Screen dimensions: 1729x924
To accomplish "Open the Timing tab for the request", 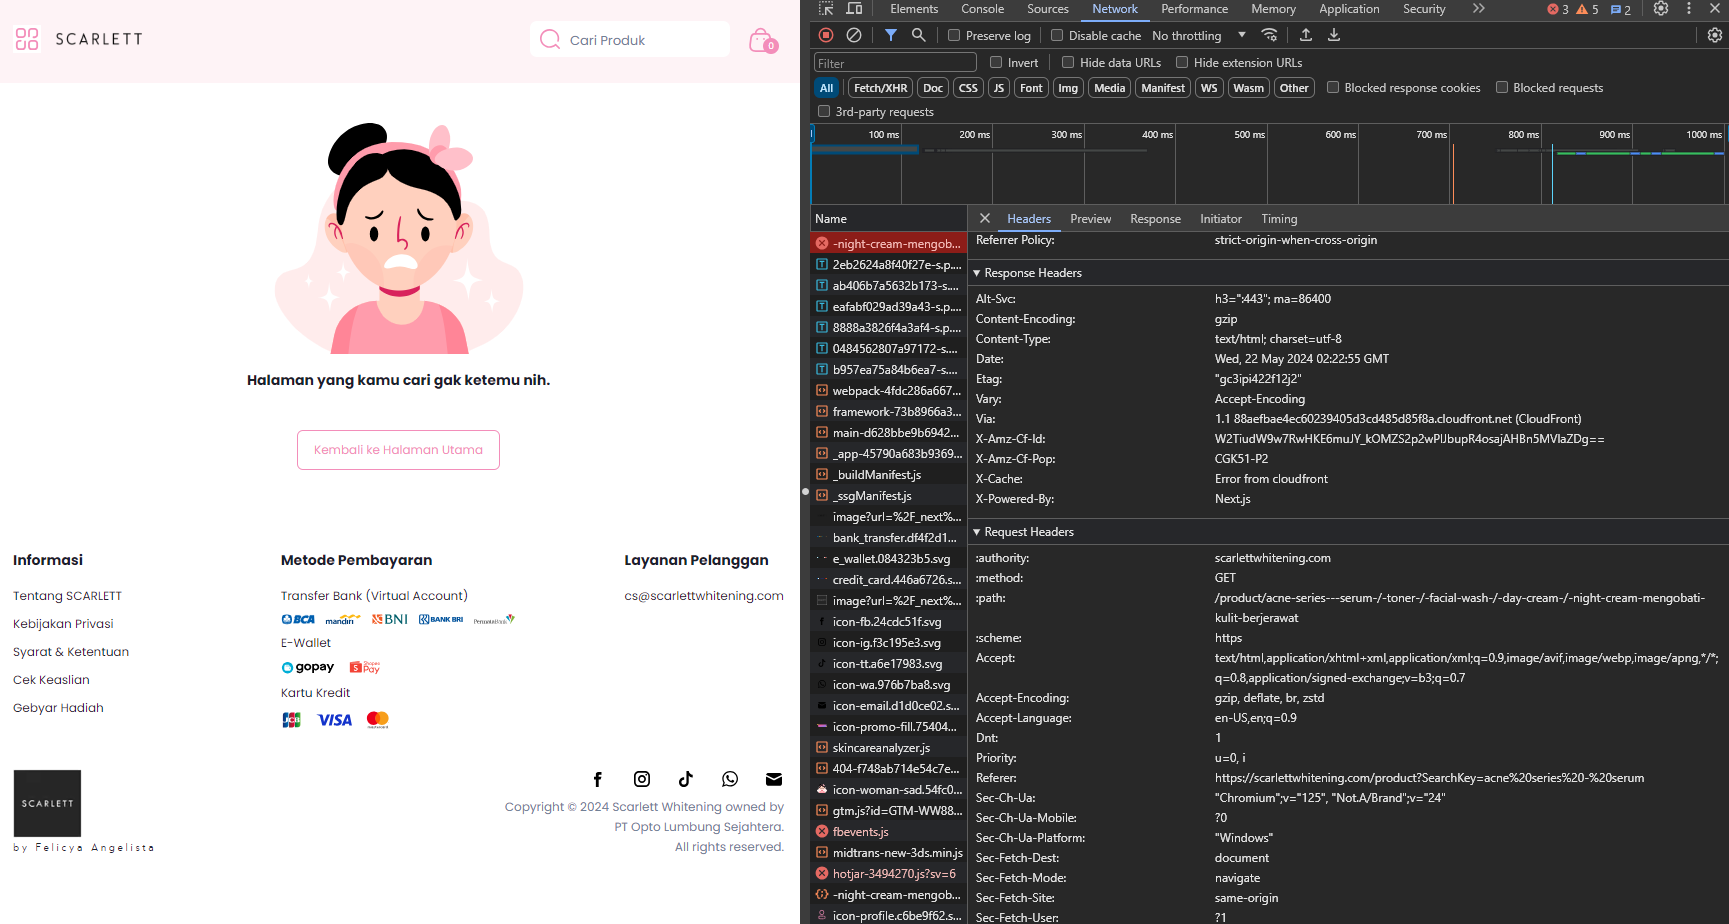I will point(1279,219).
